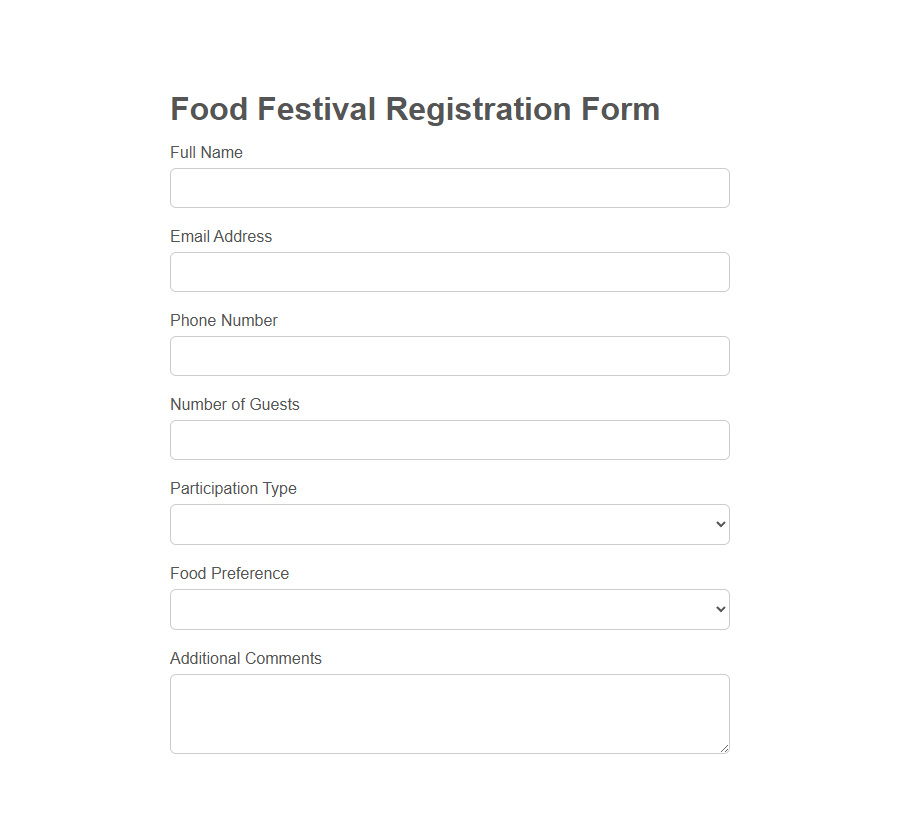Select the empty Participation Type field
900x822 pixels.
(x=450, y=524)
